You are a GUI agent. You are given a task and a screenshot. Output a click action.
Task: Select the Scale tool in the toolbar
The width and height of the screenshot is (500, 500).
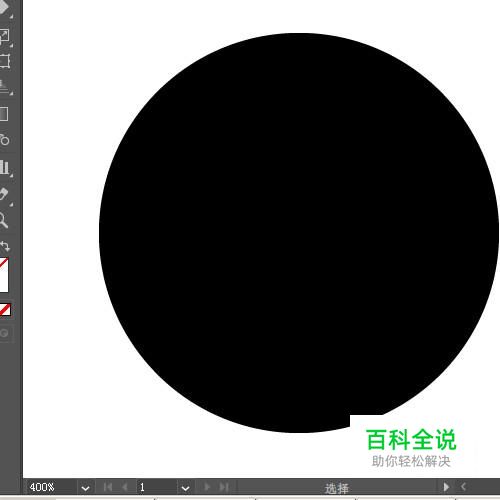point(4,36)
